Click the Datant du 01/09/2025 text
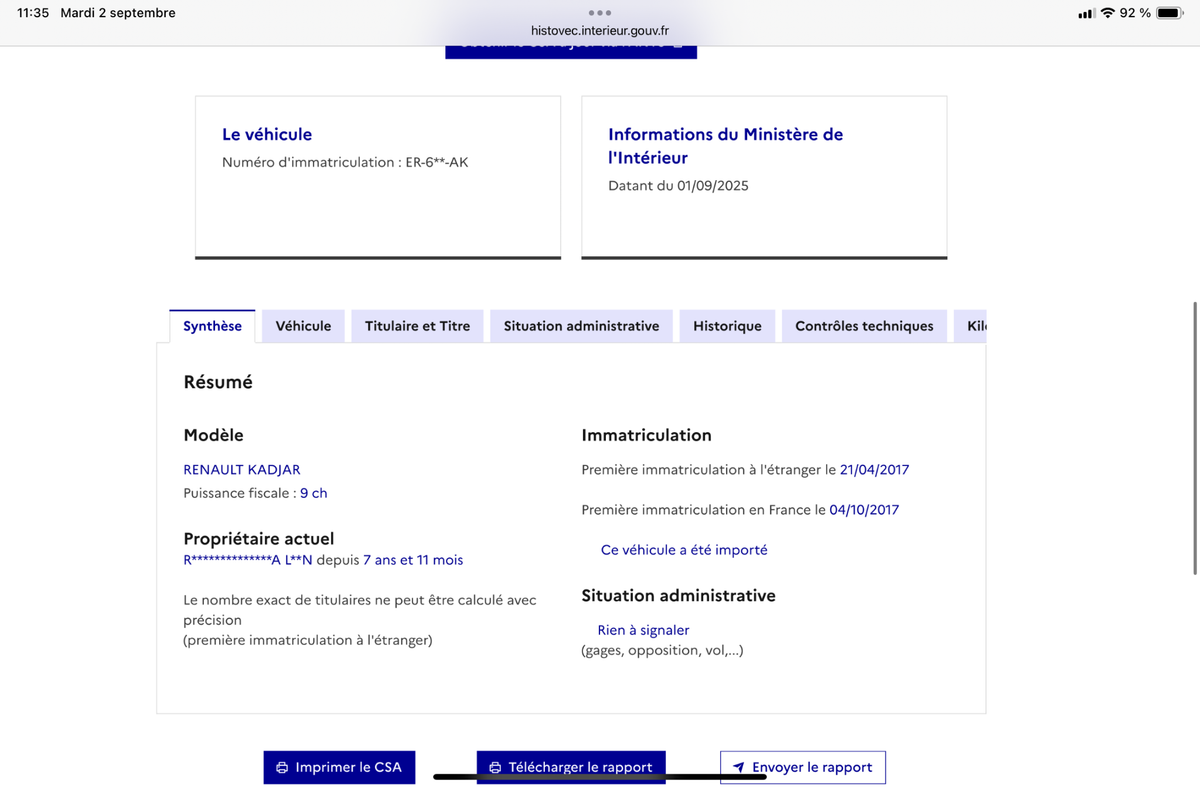1200x788 pixels. click(x=678, y=185)
